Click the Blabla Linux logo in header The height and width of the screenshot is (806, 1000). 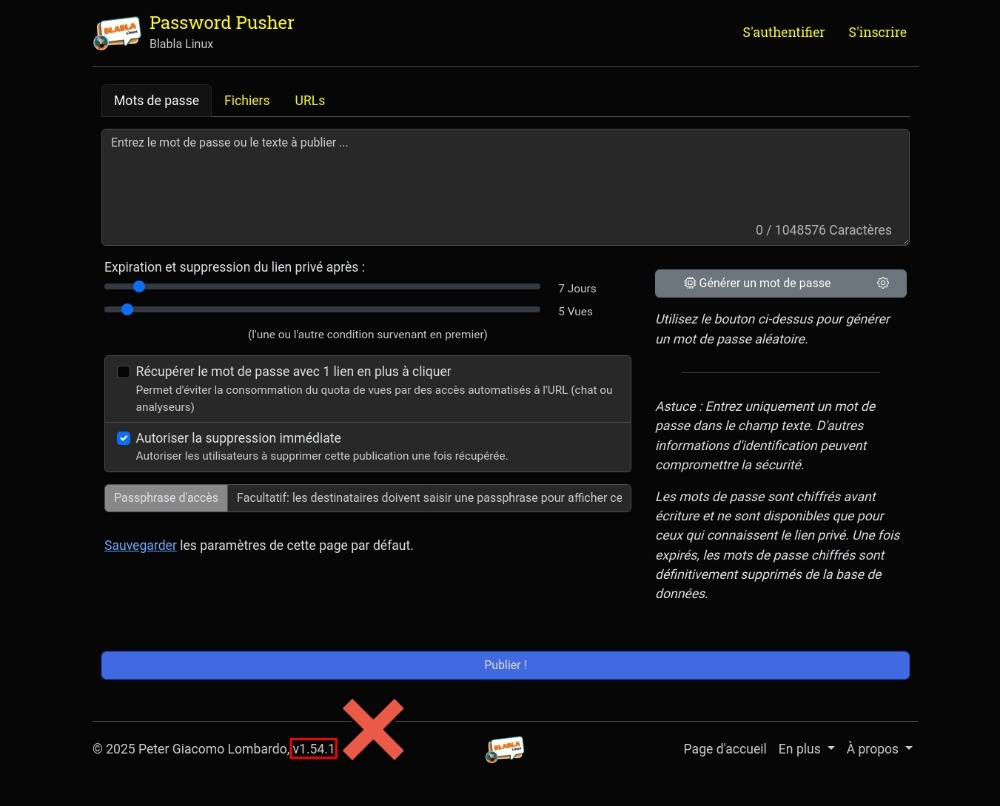(x=117, y=33)
